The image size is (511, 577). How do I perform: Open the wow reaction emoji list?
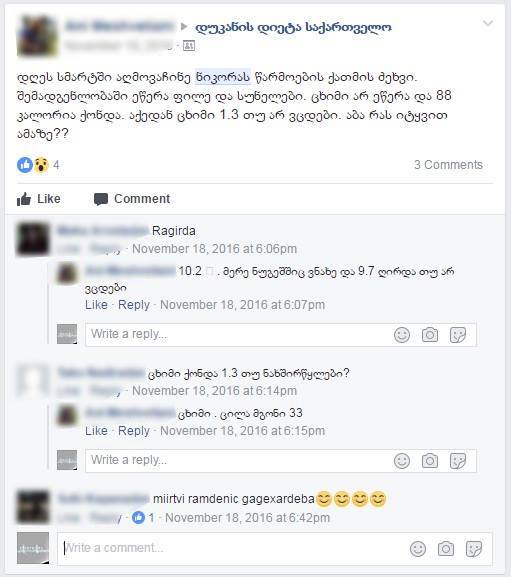click(x=41, y=165)
